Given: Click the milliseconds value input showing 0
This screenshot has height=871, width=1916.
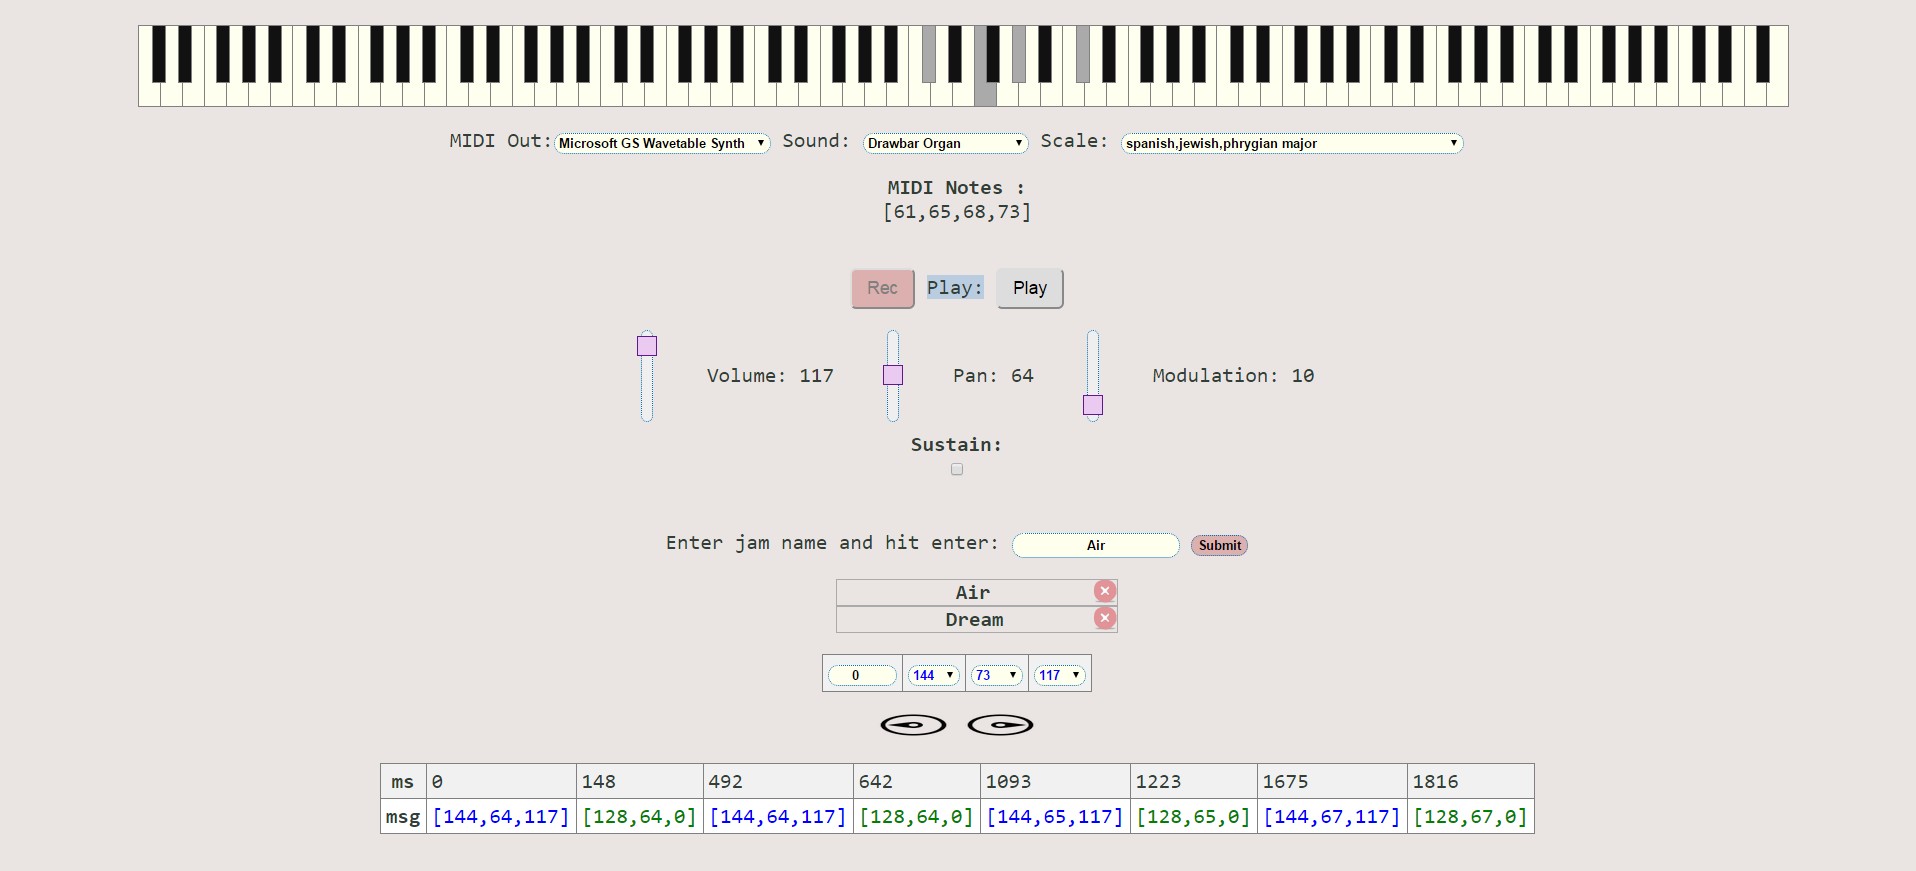Looking at the screenshot, I should point(862,675).
